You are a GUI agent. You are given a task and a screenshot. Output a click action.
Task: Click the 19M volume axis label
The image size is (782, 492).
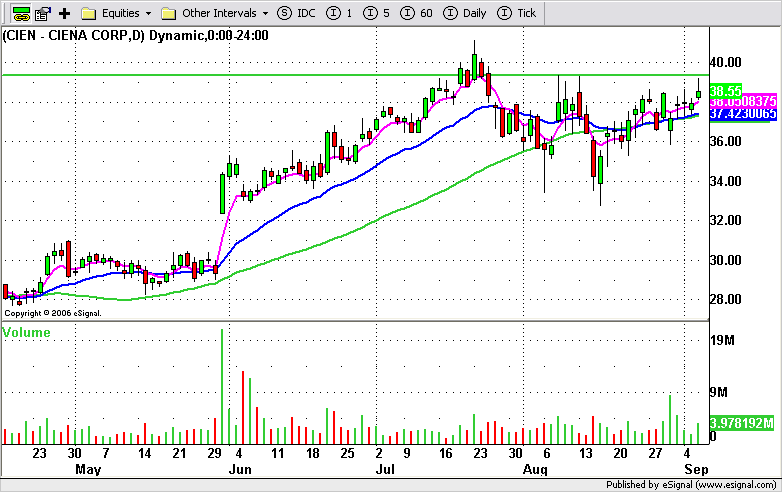[722, 340]
